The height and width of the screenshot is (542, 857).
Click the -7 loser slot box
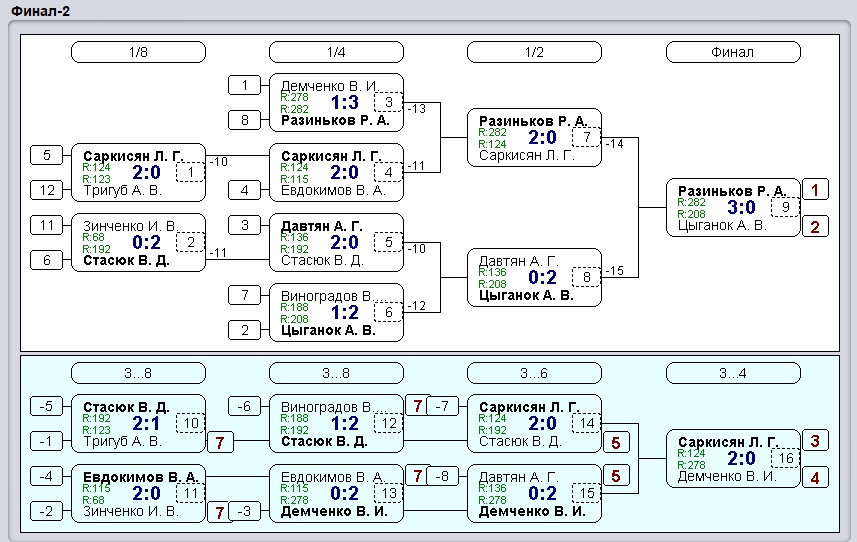click(x=442, y=406)
